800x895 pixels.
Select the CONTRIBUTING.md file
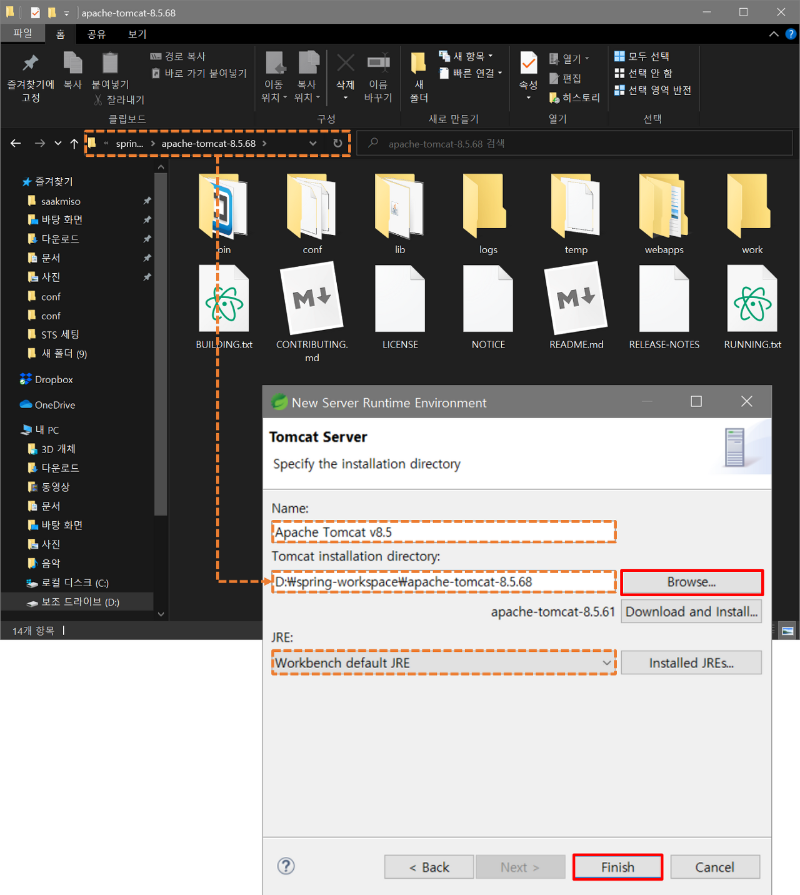click(312, 313)
